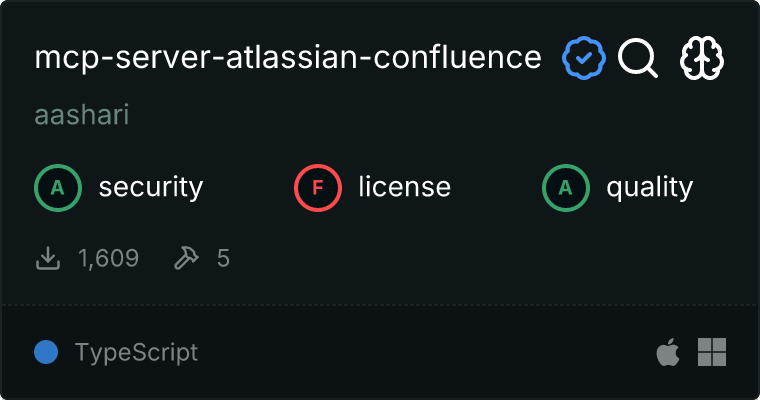The height and width of the screenshot is (400, 760).
Task: Click the Apple platform icon
Action: tap(666, 352)
